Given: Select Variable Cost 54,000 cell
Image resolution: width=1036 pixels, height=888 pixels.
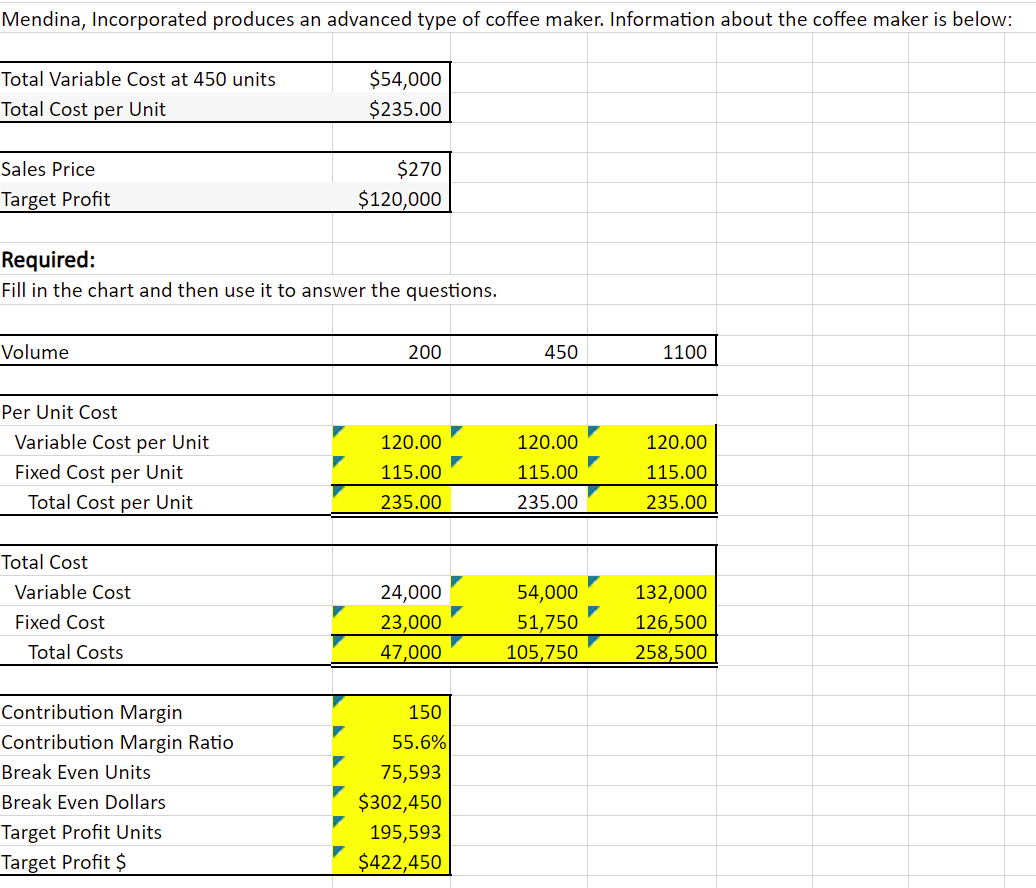Looking at the screenshot, I should point(519,591).
